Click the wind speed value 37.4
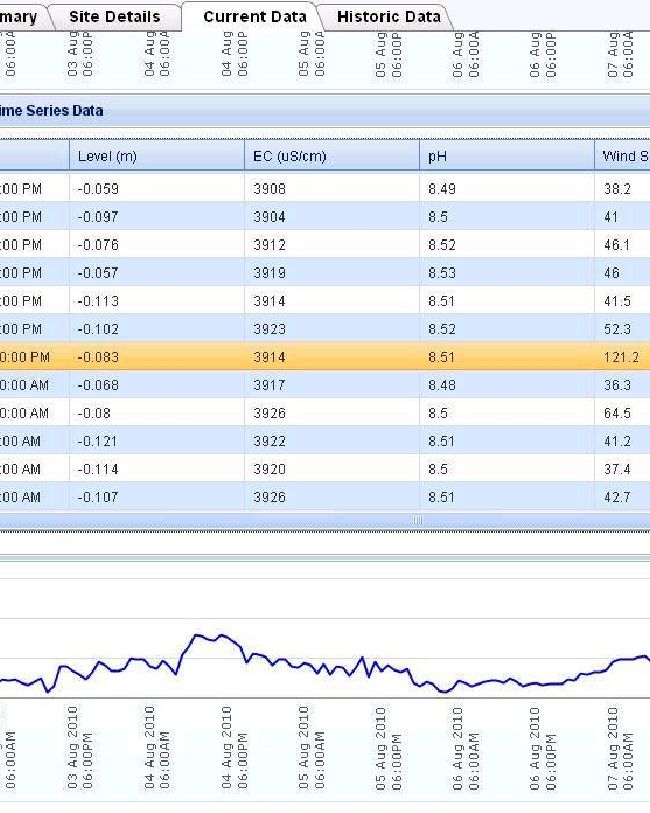Viewport: 650px width, 813px height. coord(617,469)
